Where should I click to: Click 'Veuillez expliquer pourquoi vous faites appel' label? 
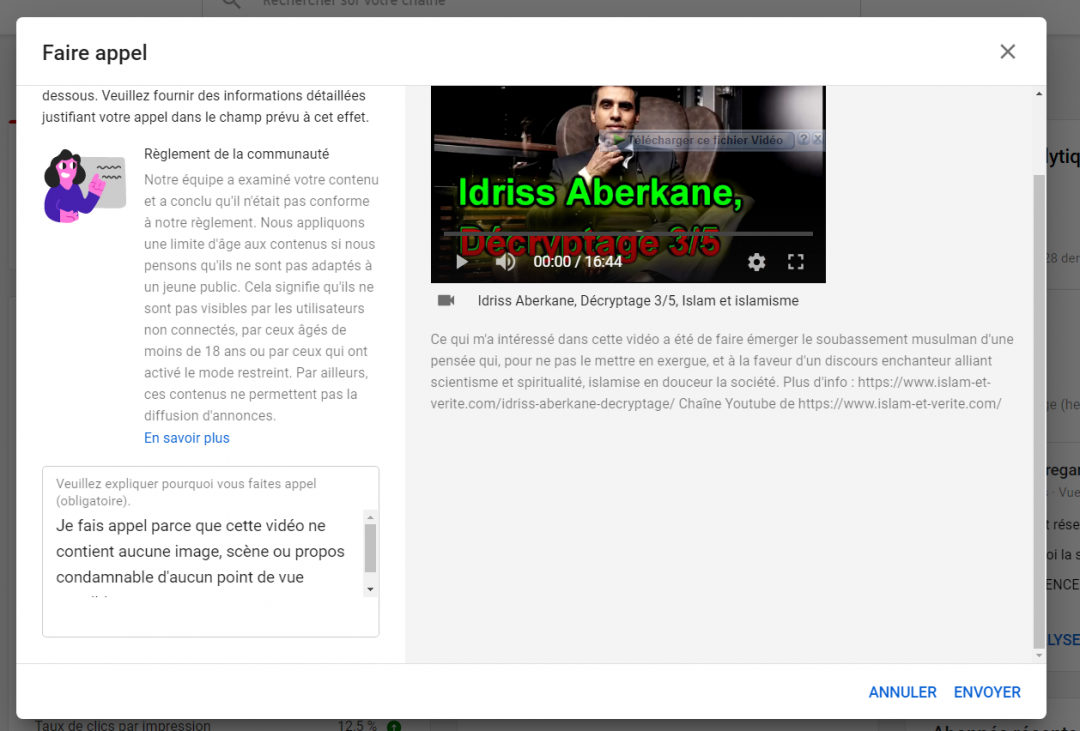click(x=186, y=492)
